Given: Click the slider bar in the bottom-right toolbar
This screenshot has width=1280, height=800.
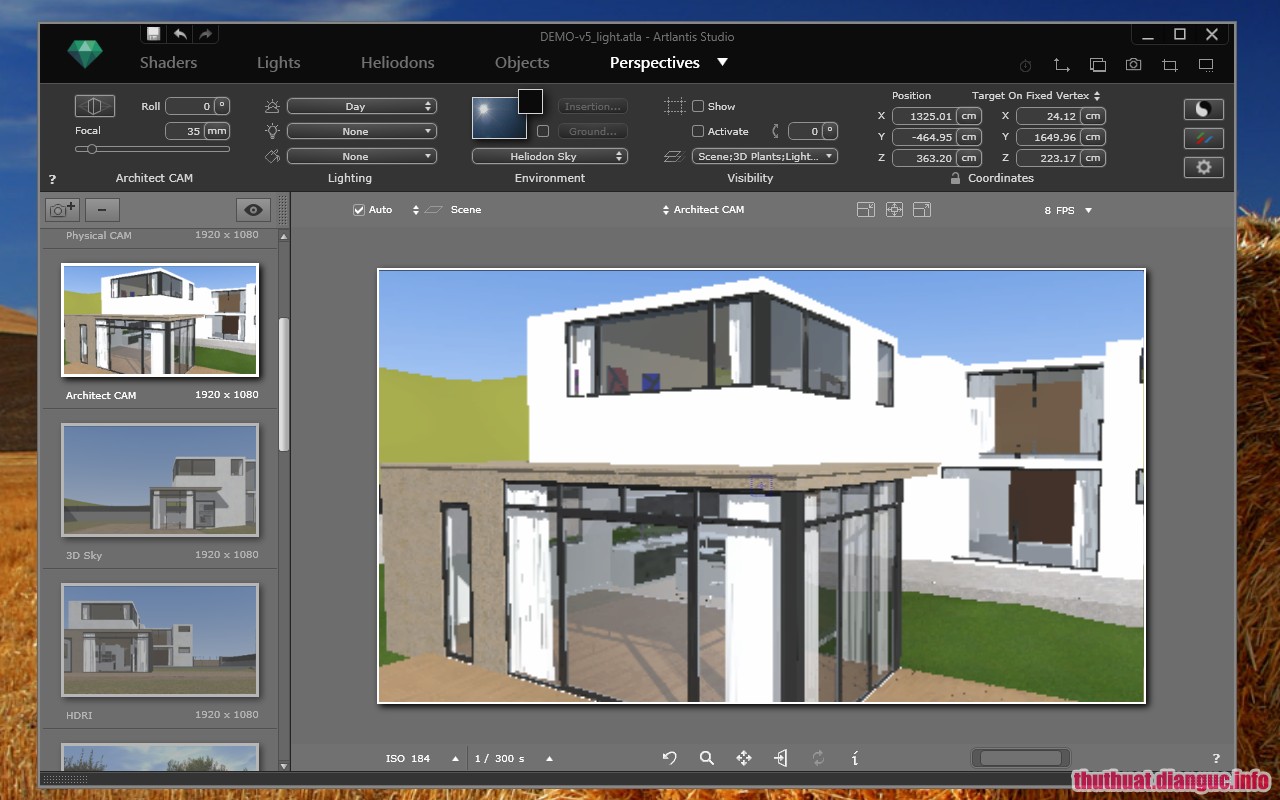Looking at the screenshot, I should tap(1020, 758).
